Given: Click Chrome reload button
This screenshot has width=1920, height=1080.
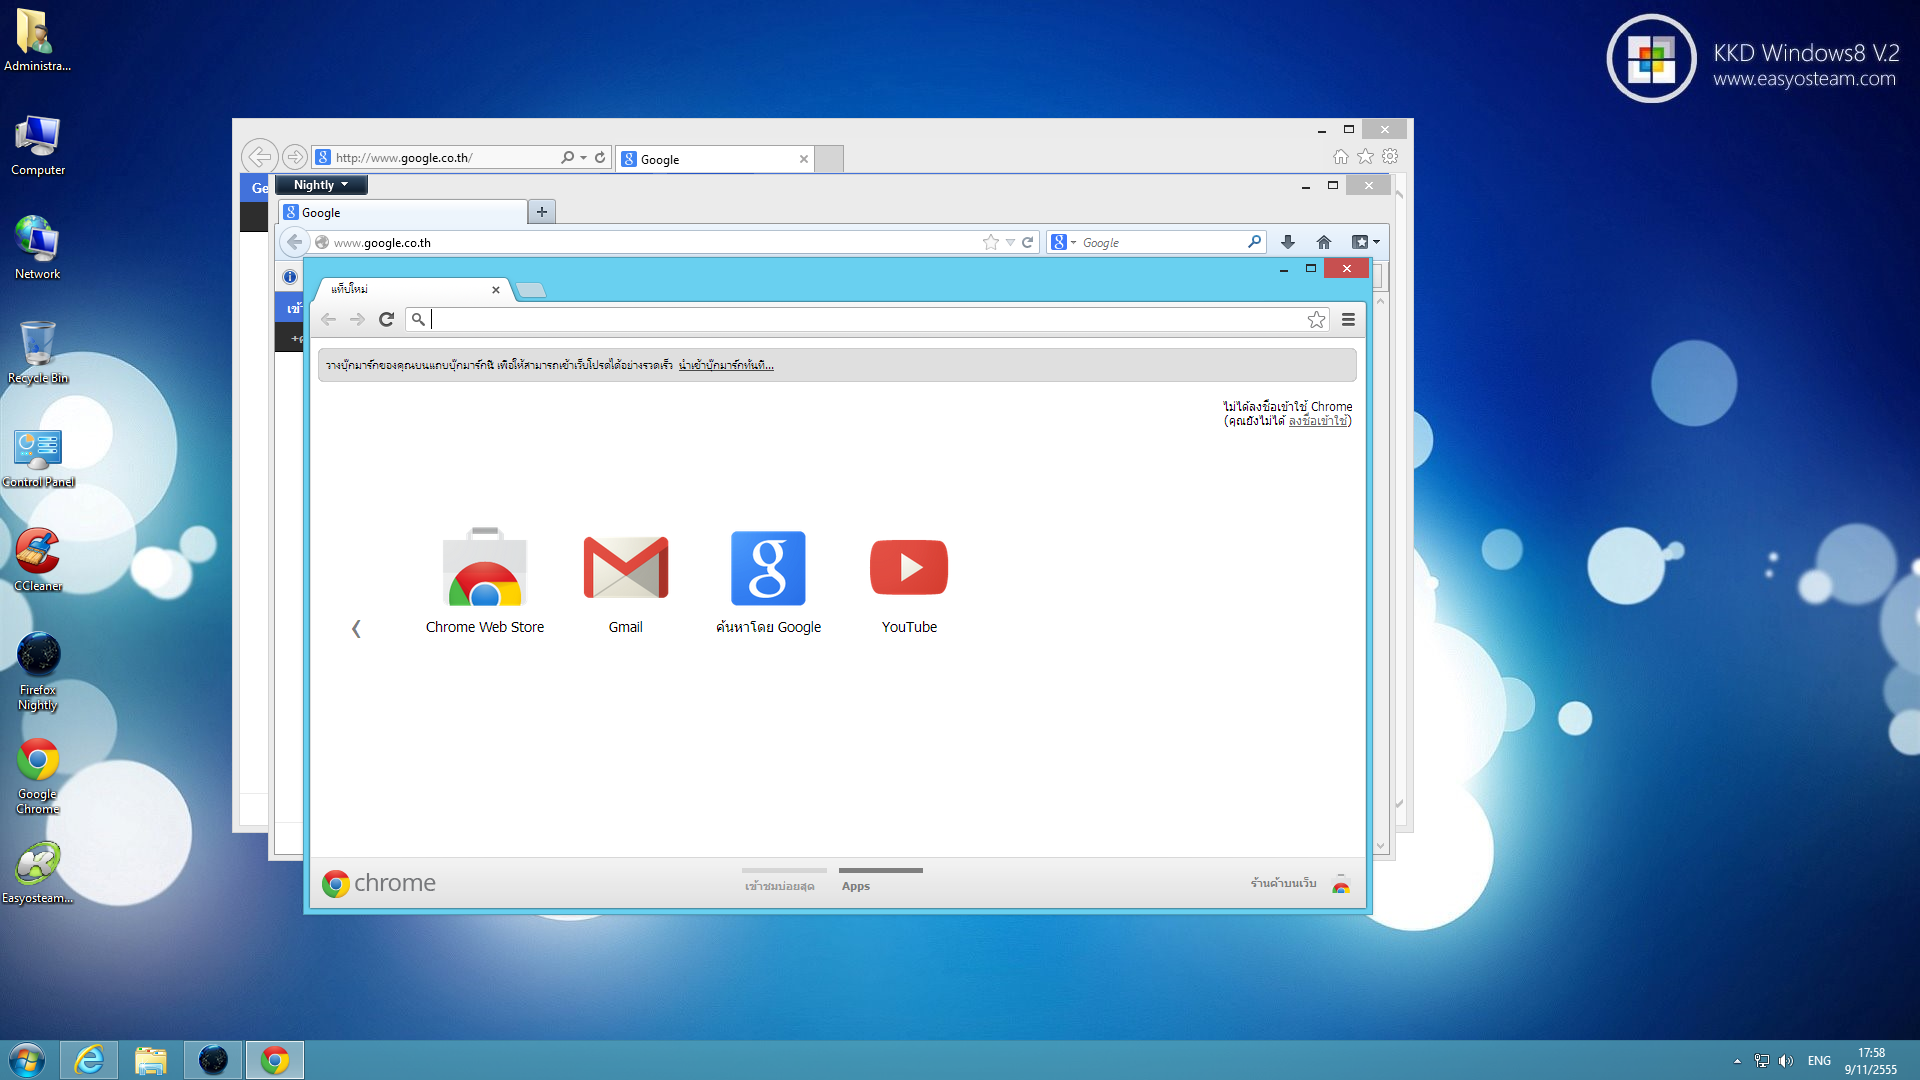Looking at the screenshot, I should pos(387,320).
